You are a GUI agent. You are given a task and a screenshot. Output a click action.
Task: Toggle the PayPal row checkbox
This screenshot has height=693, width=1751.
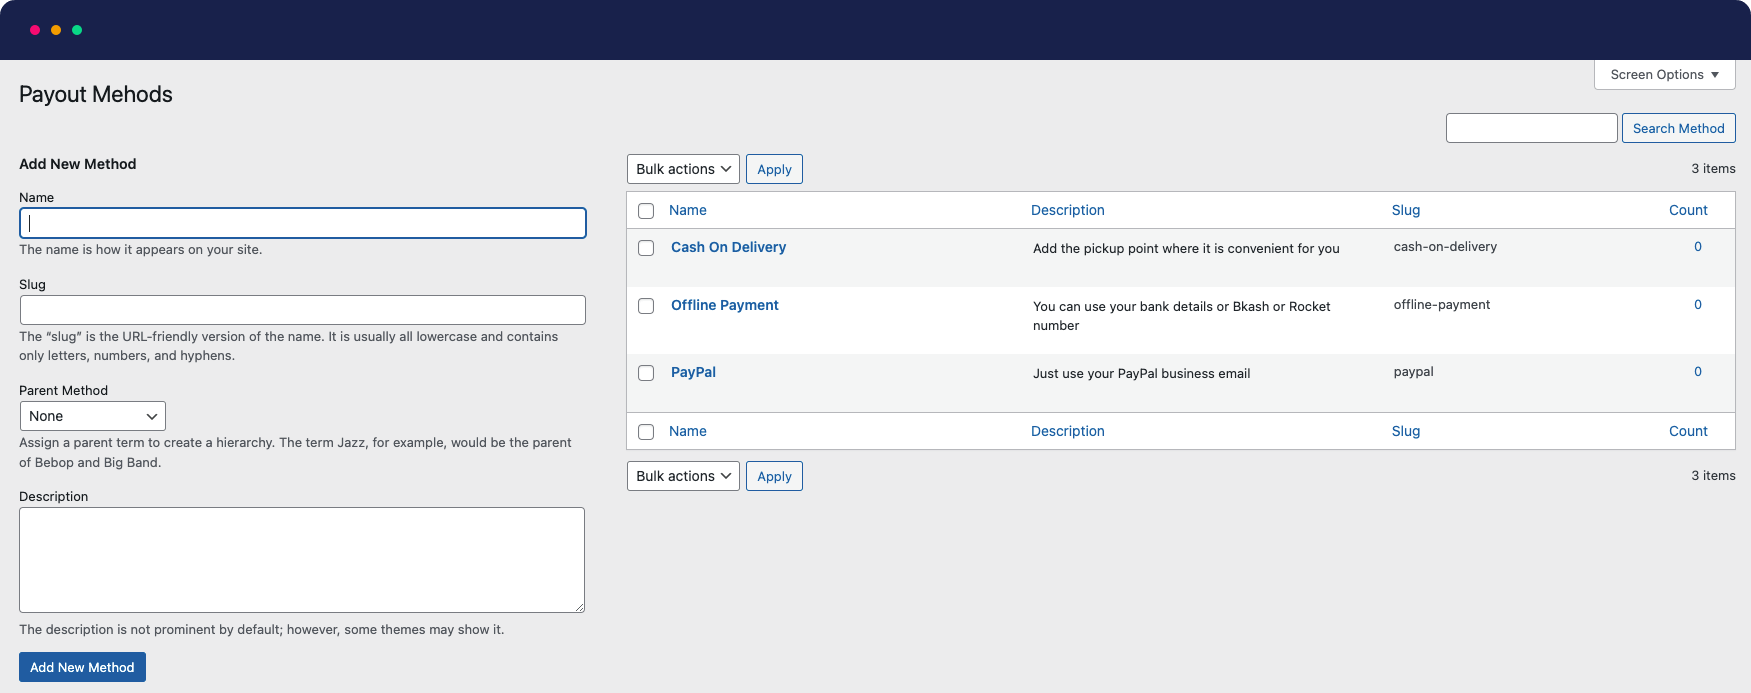coord(646,373)
